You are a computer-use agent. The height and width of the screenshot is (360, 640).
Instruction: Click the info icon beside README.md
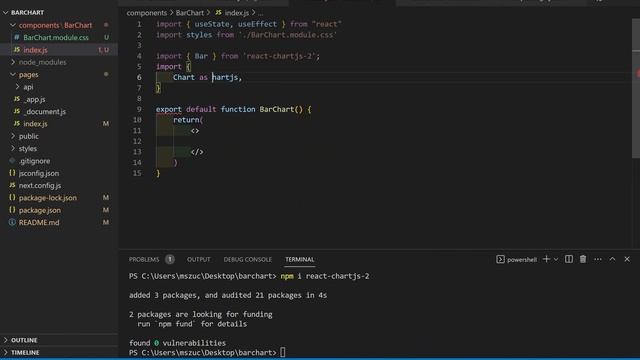tap(12, 222)
